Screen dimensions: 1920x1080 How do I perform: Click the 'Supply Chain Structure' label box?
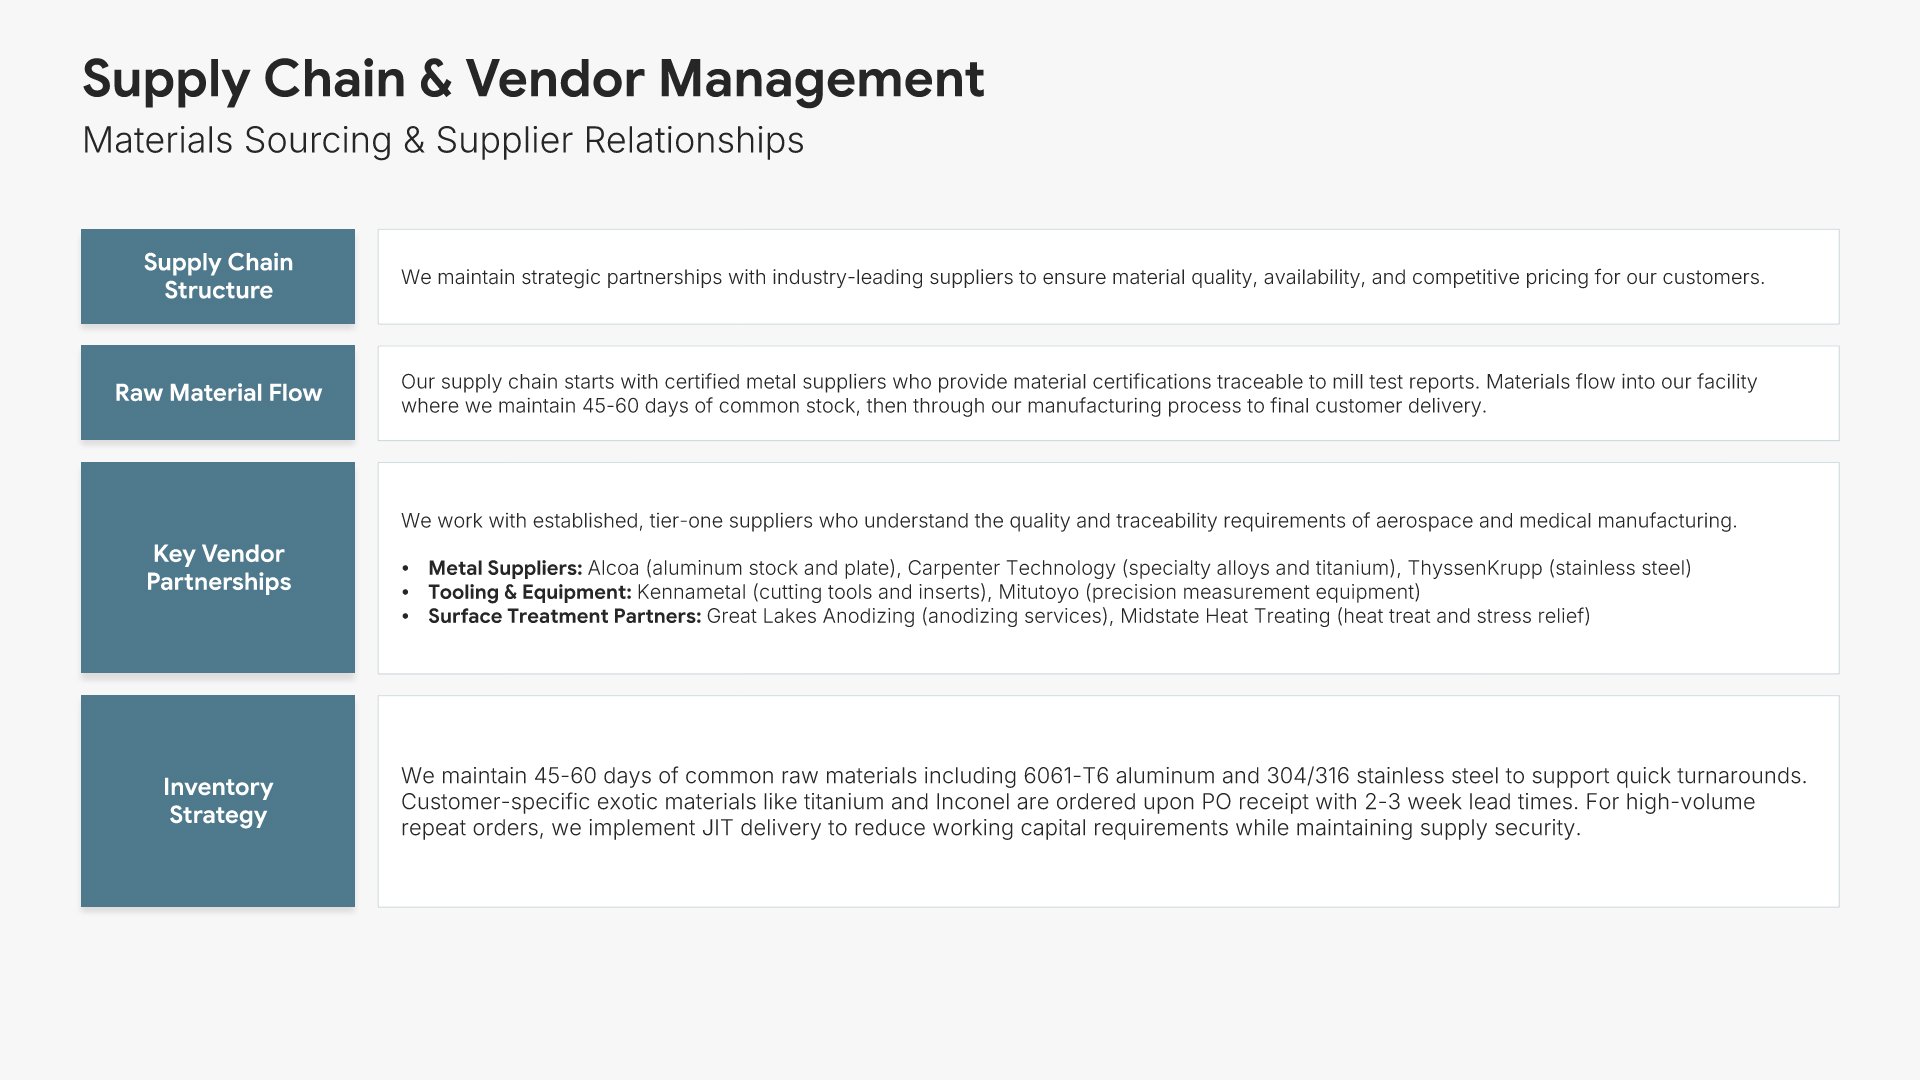(x=218, y=277)
